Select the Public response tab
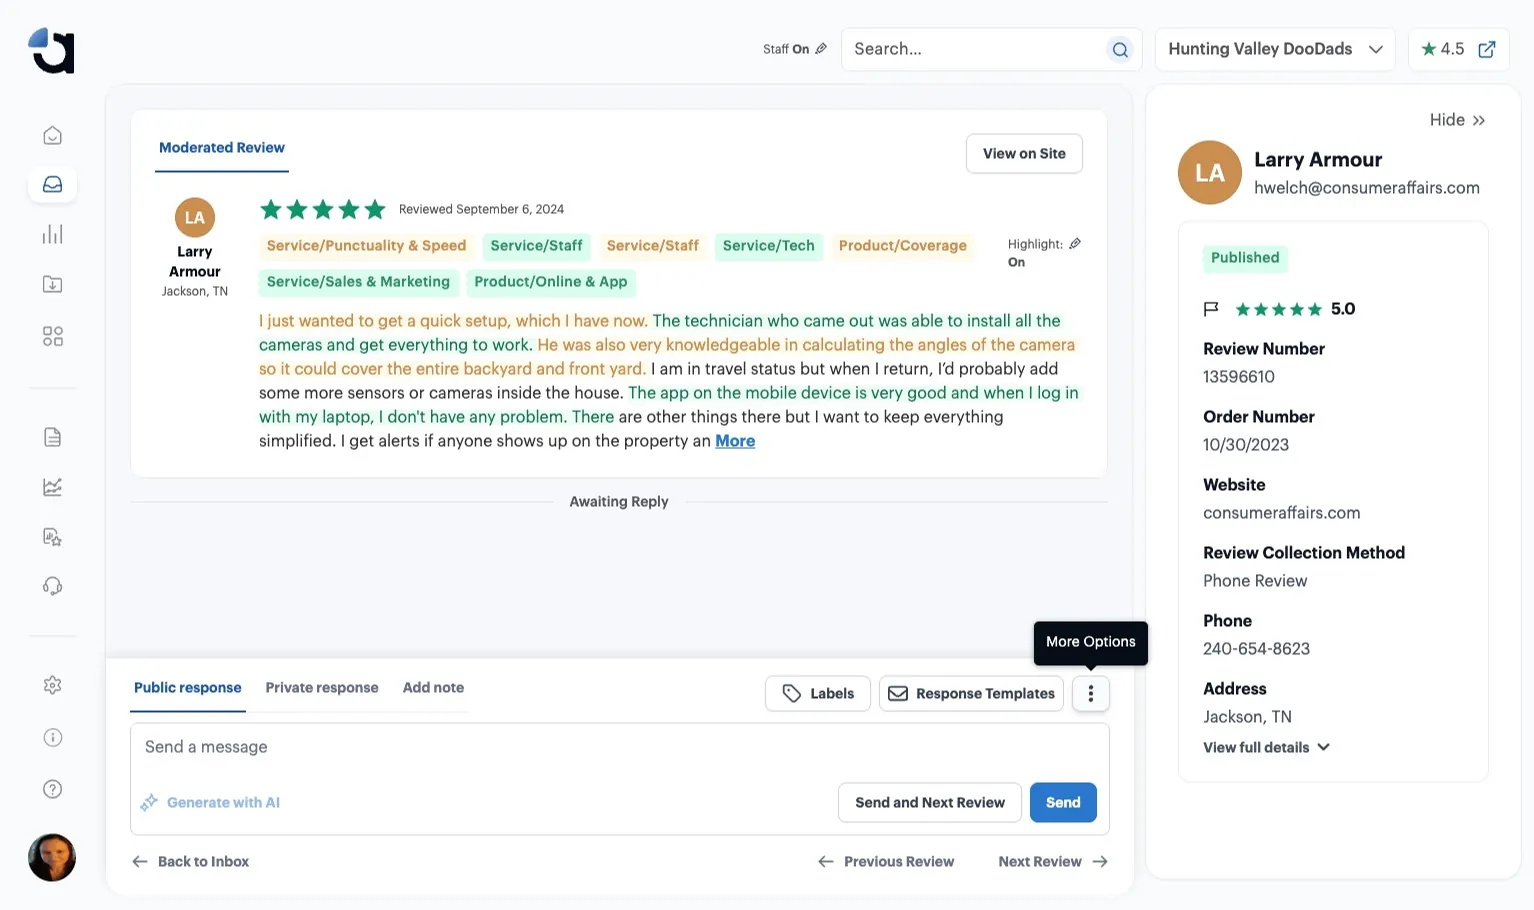 click(x=188, y=688)
